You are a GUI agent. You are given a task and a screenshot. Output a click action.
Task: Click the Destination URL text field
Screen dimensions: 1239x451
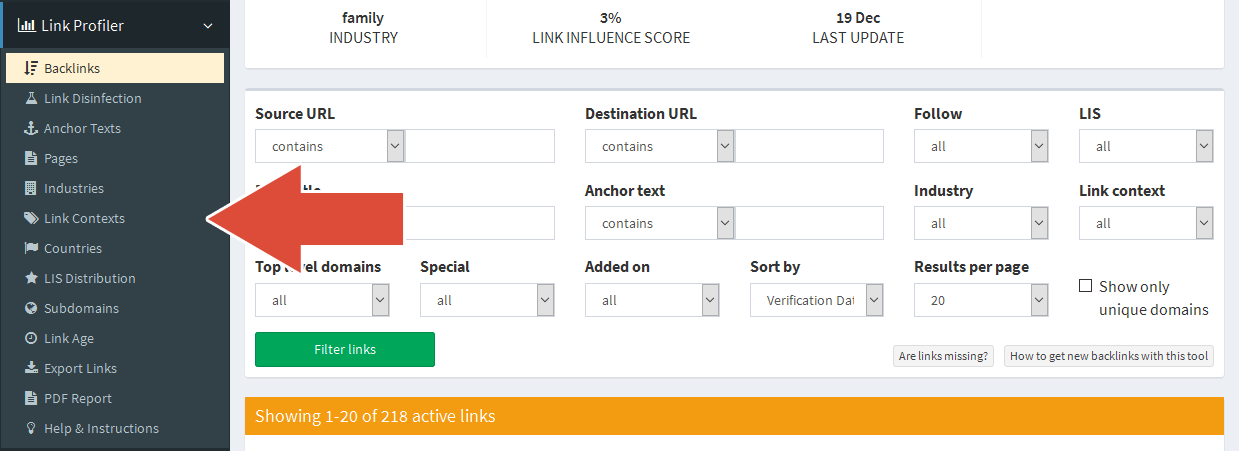(x=810, y=146)
